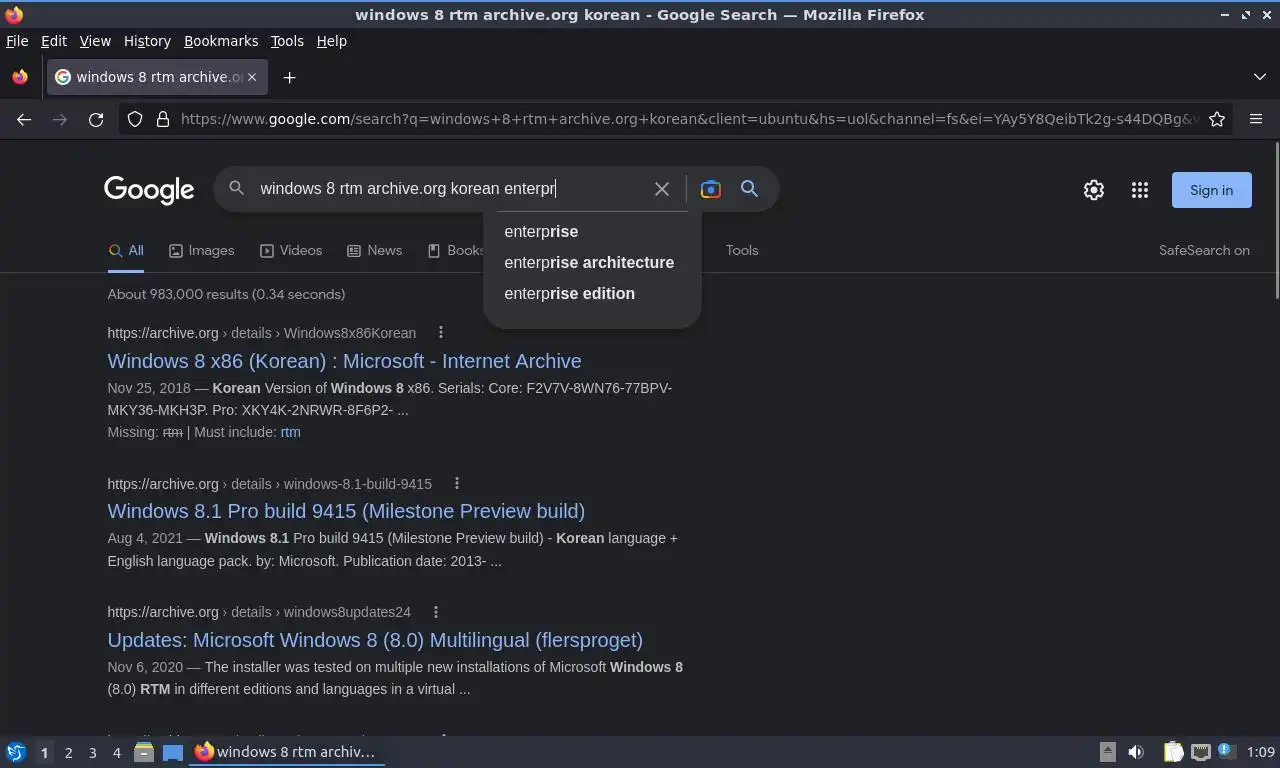Open more options for windows-8.1-build-9415 result

coord(457,483)
